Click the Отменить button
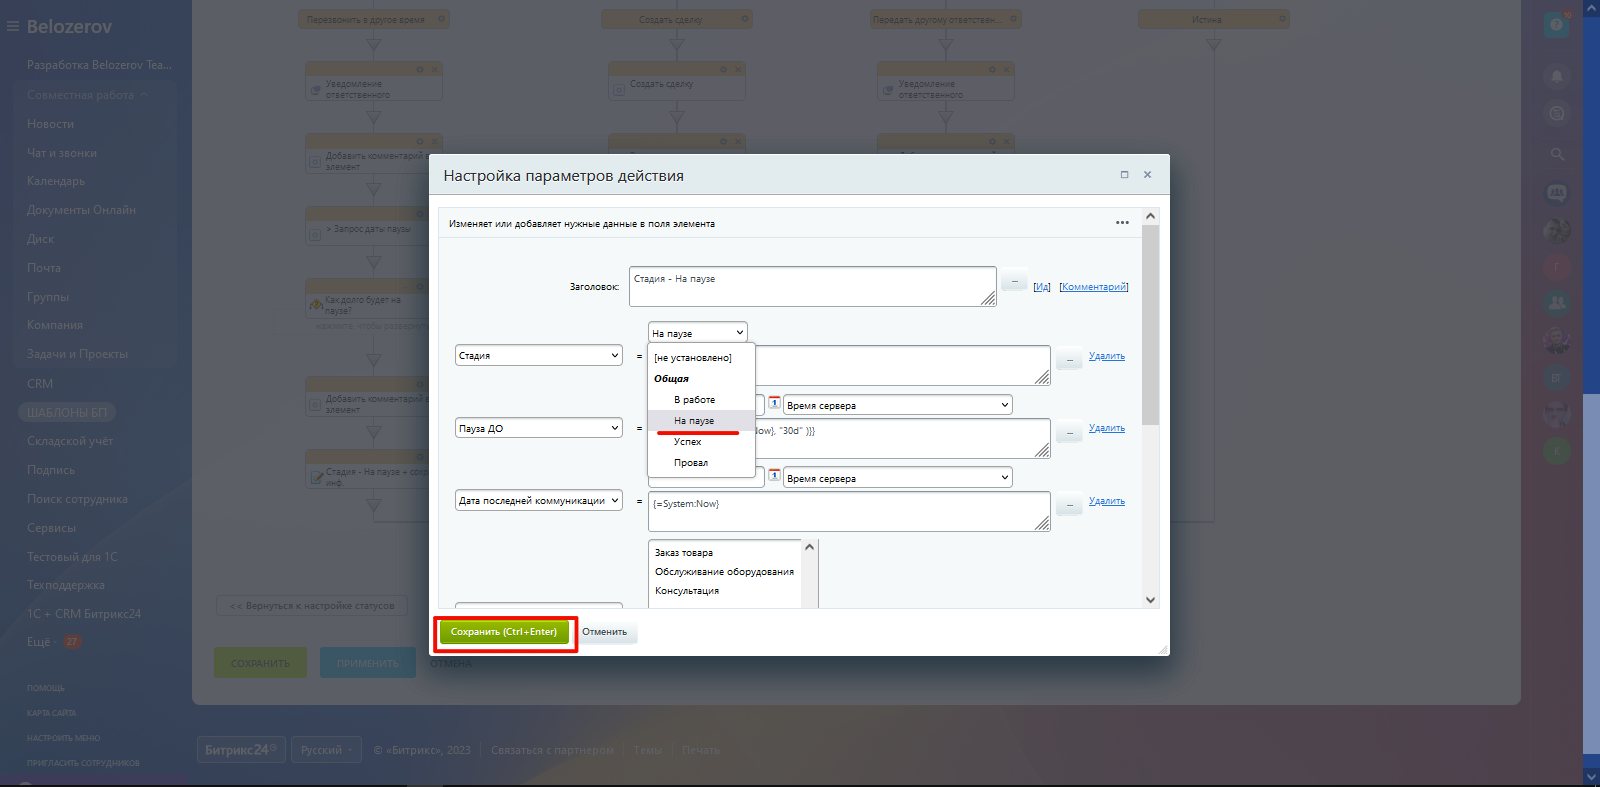 605,632
